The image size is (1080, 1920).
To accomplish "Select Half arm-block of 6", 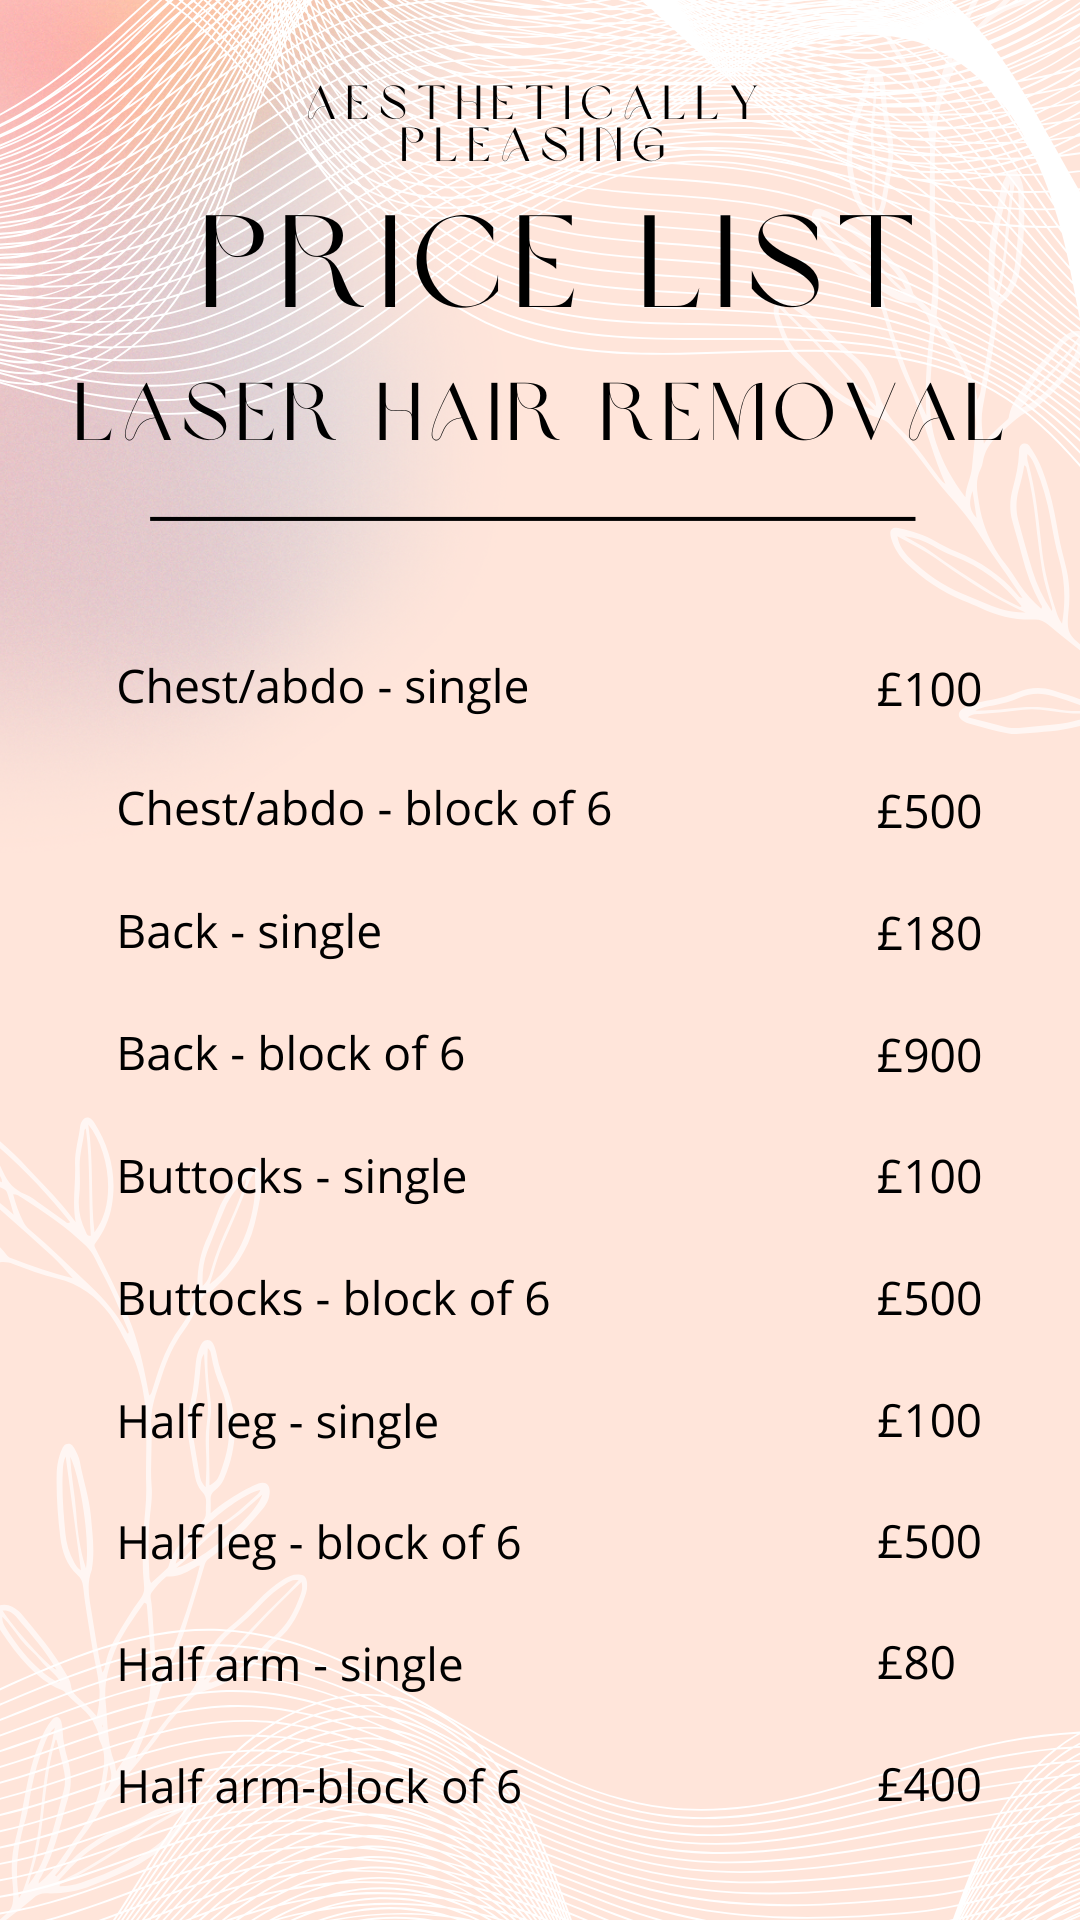I will (319, 1787).
